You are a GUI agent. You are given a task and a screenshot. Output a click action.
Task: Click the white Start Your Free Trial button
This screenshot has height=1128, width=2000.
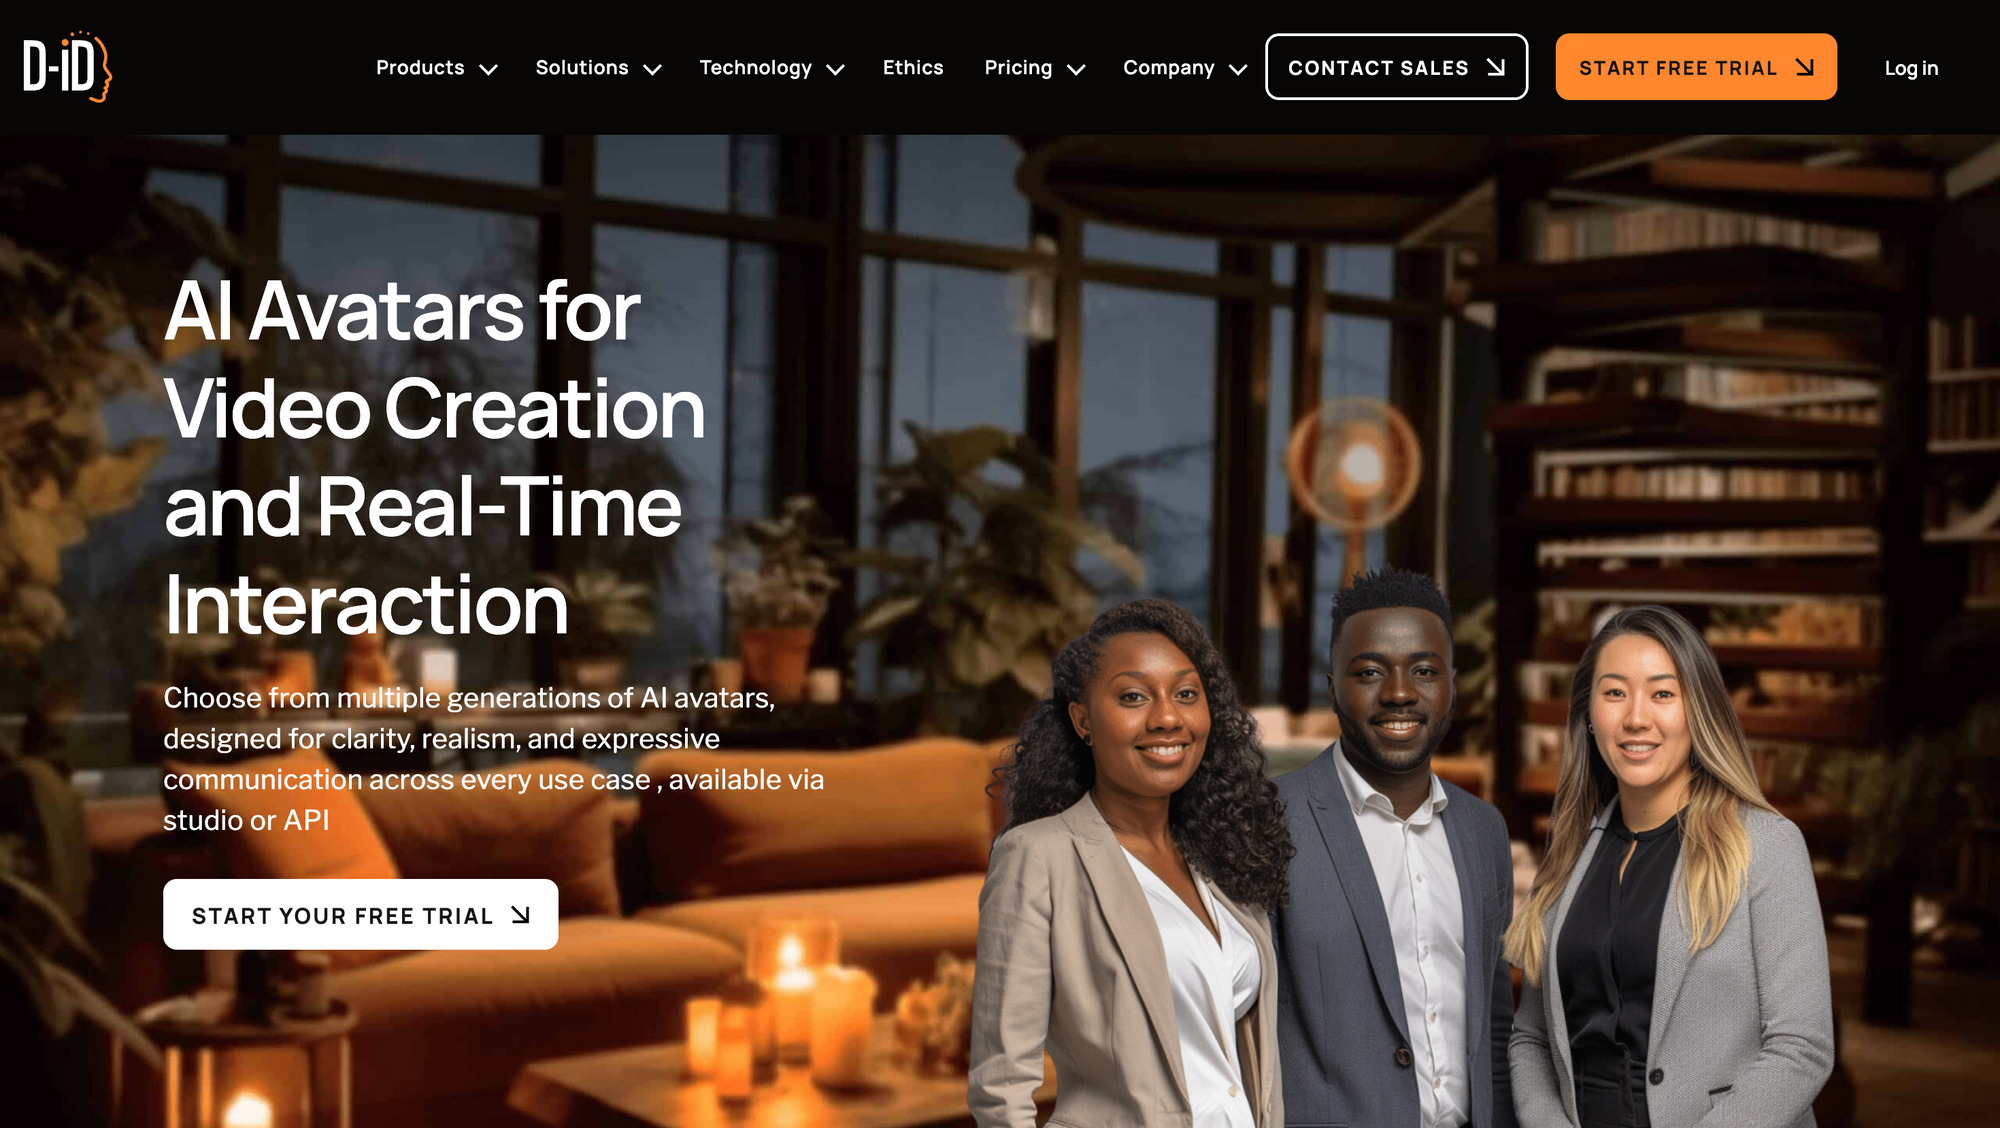(361, 914)
